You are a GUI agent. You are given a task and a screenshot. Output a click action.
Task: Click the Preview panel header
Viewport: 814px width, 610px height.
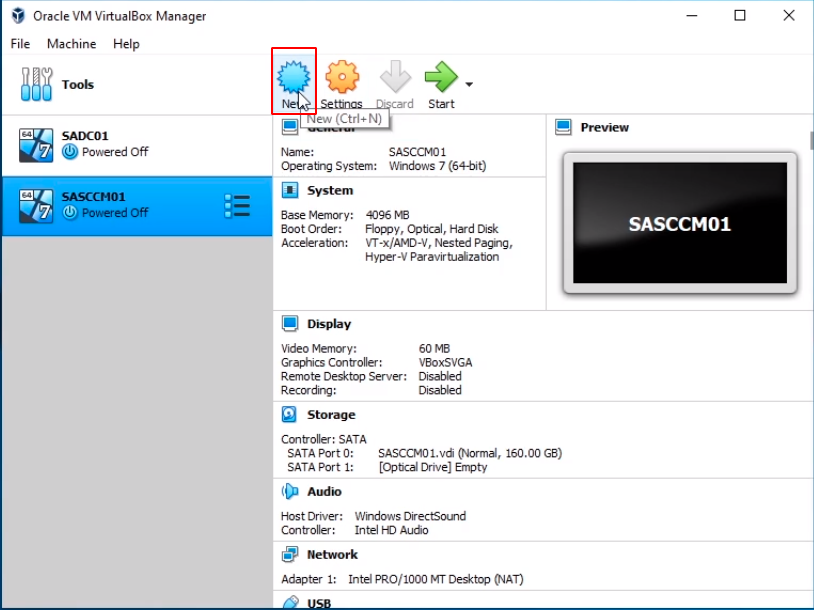coord(605,127)
